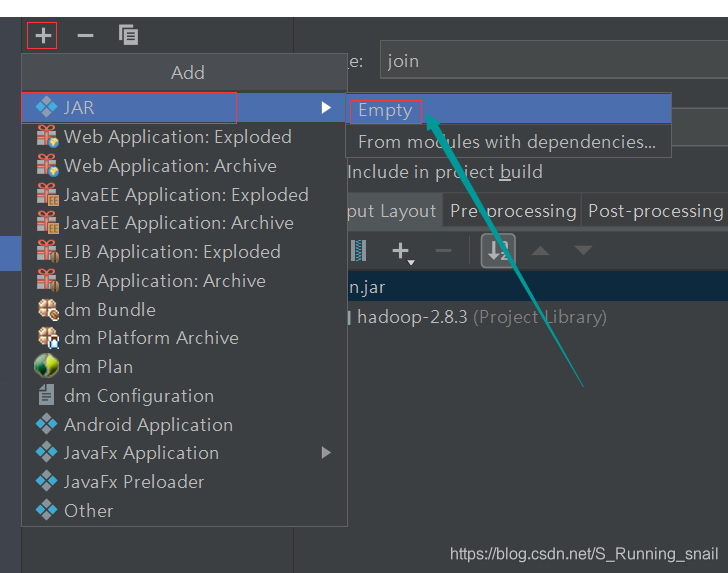
Task: Select Web Application: Exploded
Action: (184, 137)
